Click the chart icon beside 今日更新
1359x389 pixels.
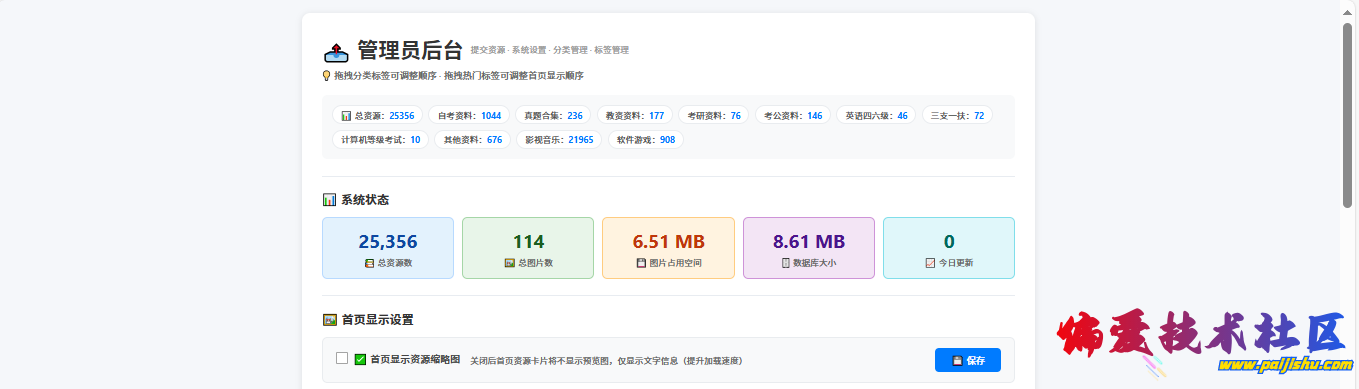(x=930, y=263)
